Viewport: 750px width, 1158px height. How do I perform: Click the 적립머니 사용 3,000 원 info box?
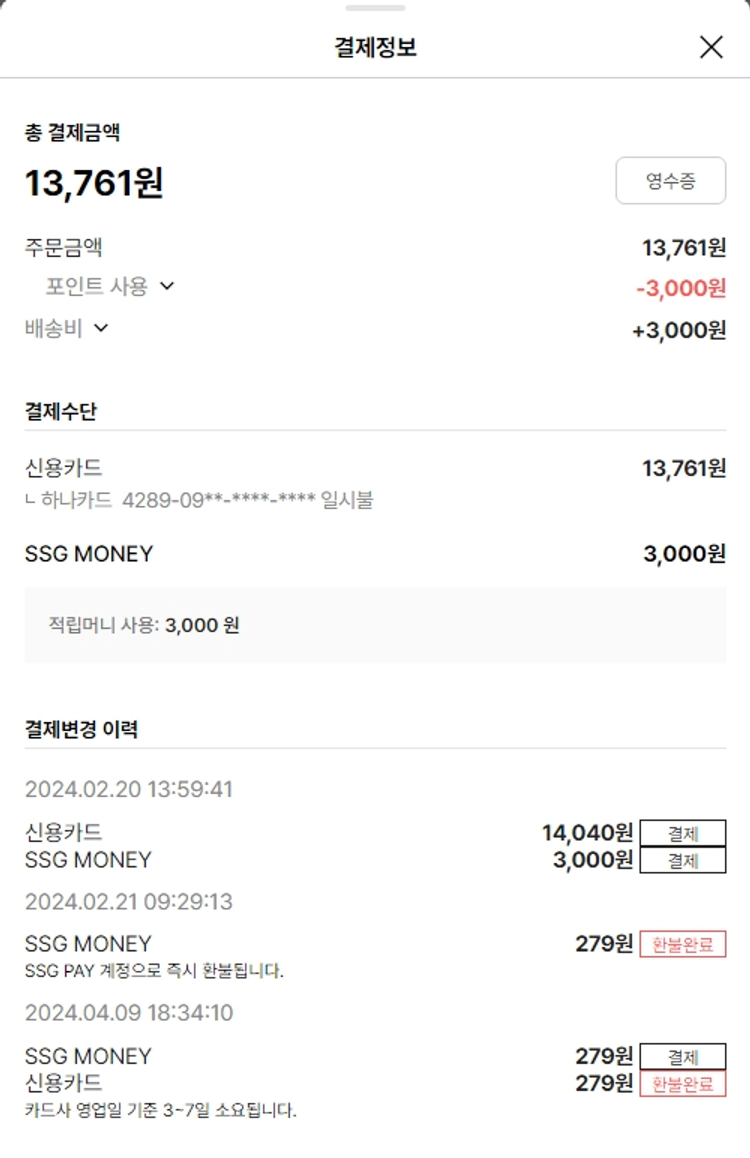coord(375,625)
